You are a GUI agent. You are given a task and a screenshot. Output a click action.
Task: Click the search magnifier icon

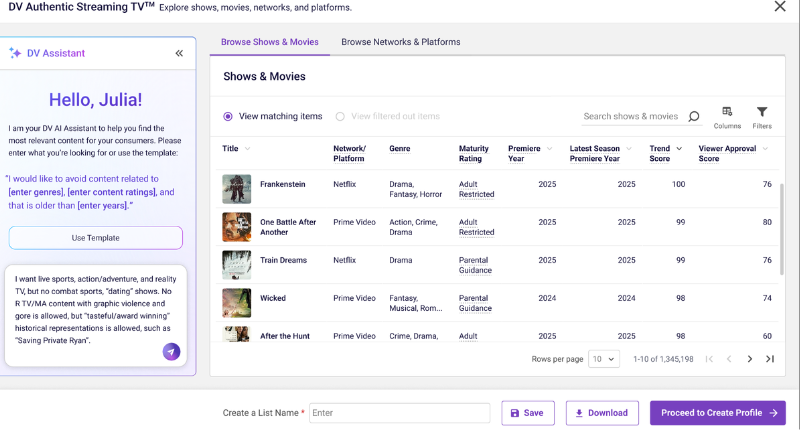click(x=694, y=116)
